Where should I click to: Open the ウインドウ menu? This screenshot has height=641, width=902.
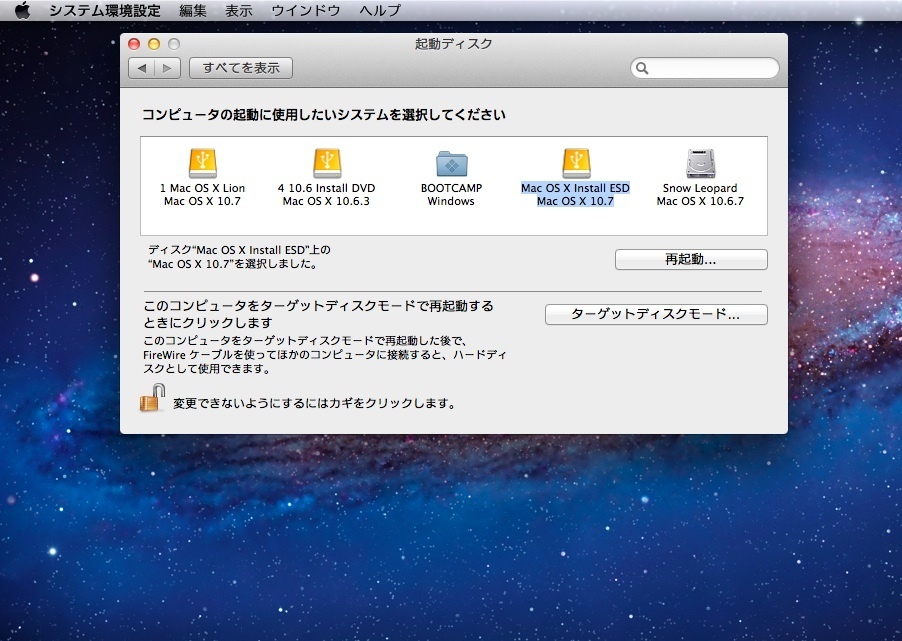pos(306,11)
